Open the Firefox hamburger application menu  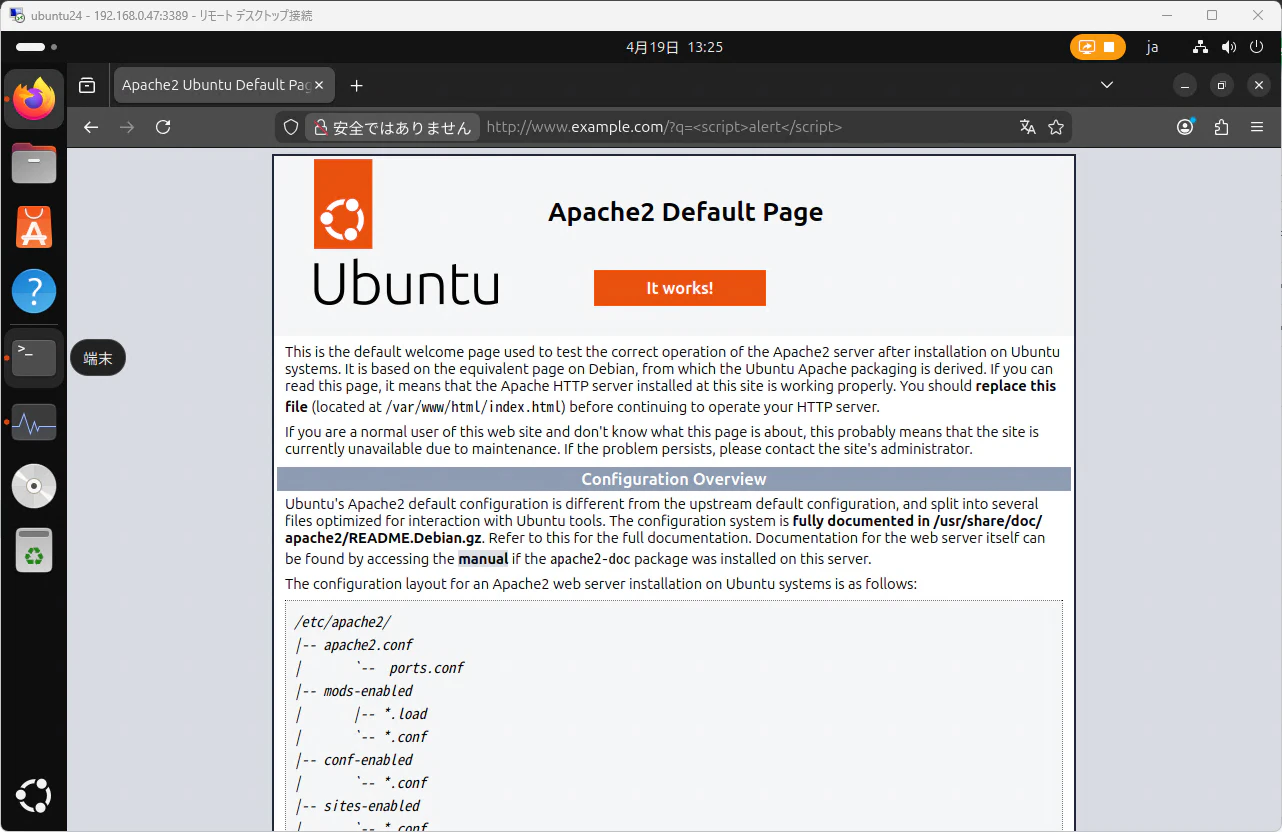1257,127
